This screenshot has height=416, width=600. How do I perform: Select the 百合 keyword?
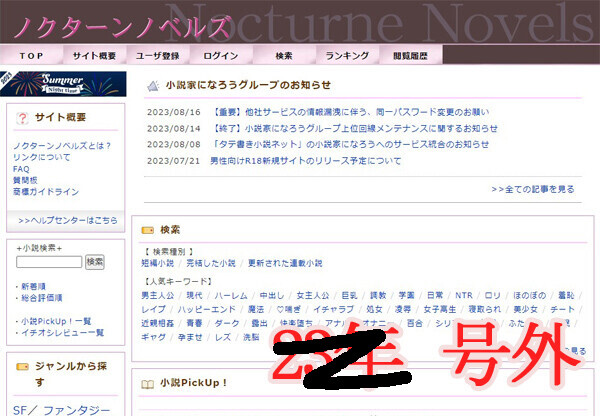coord(415,323)
